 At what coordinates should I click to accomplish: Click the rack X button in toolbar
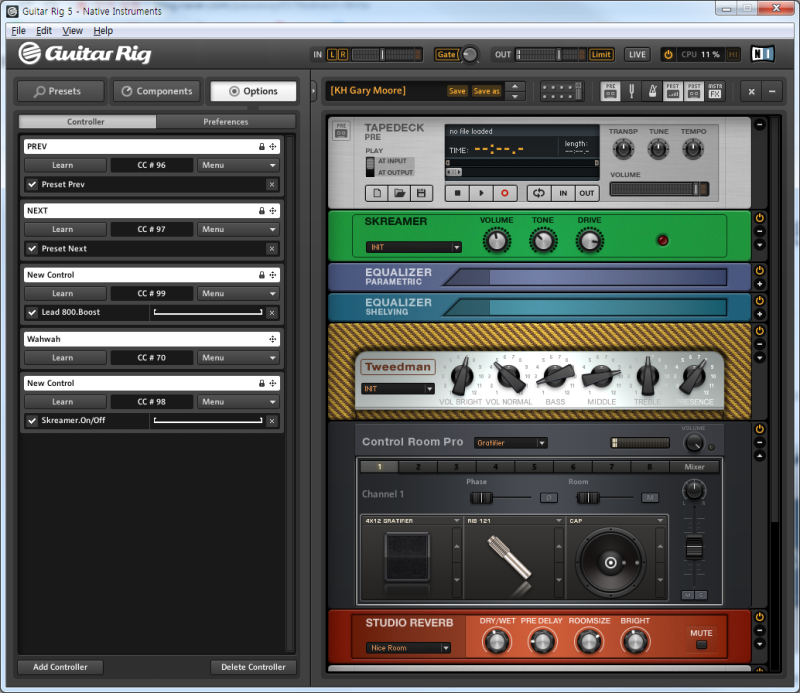tap(752, 92)
